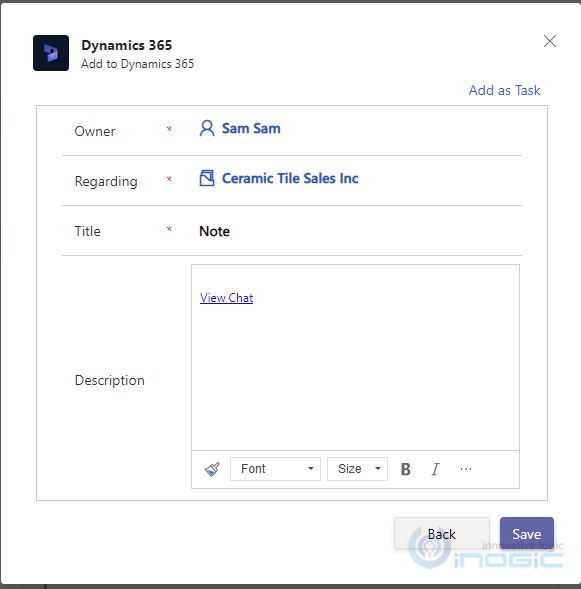Click the Owner field label
The image size is (581, 589).
[95, 131]
